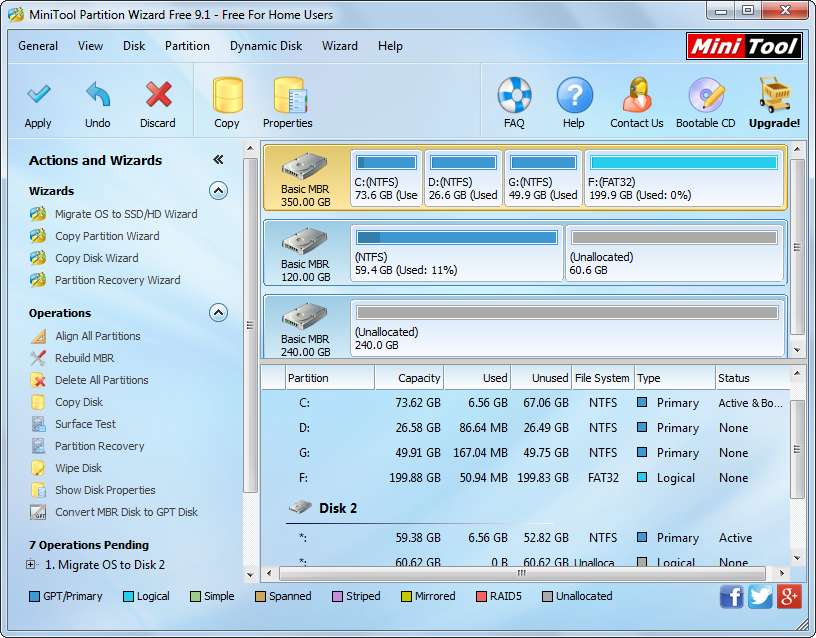Select the D: row in partition table

[x=526, y=428]
